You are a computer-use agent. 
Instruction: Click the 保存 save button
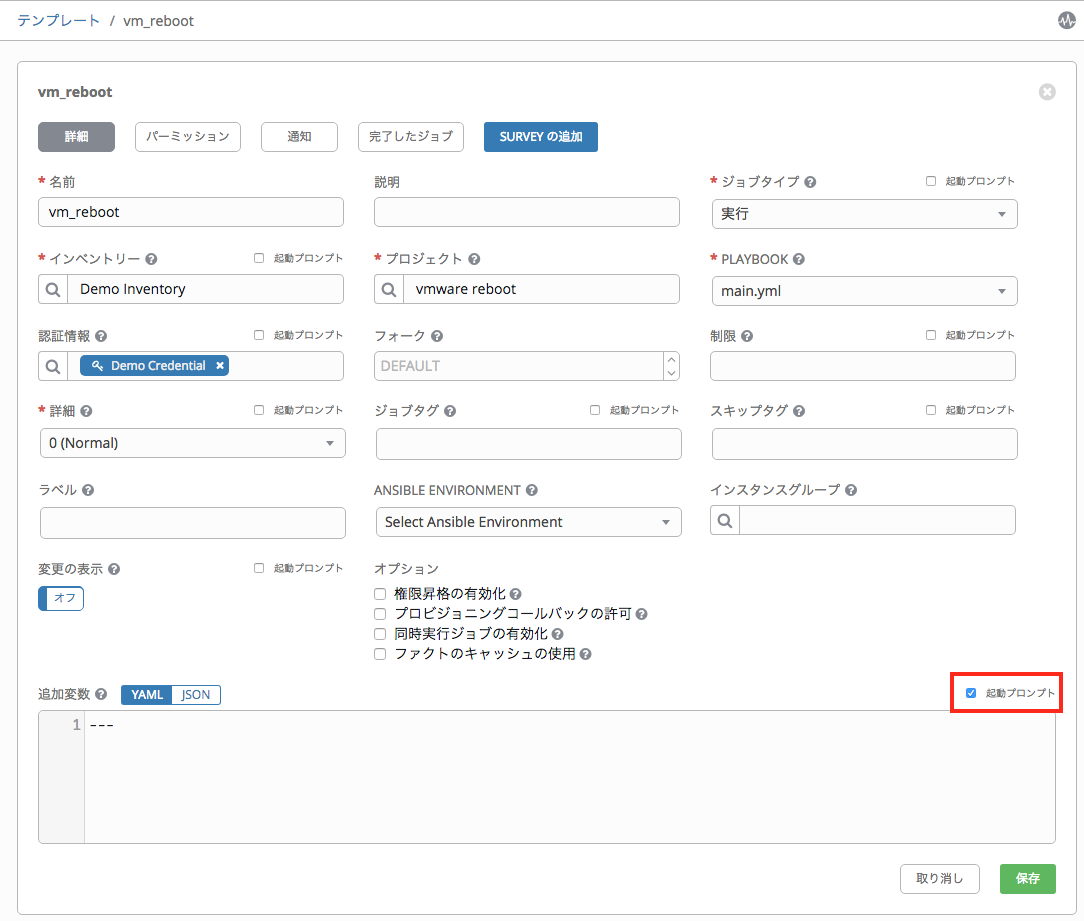coord(1027,879)
